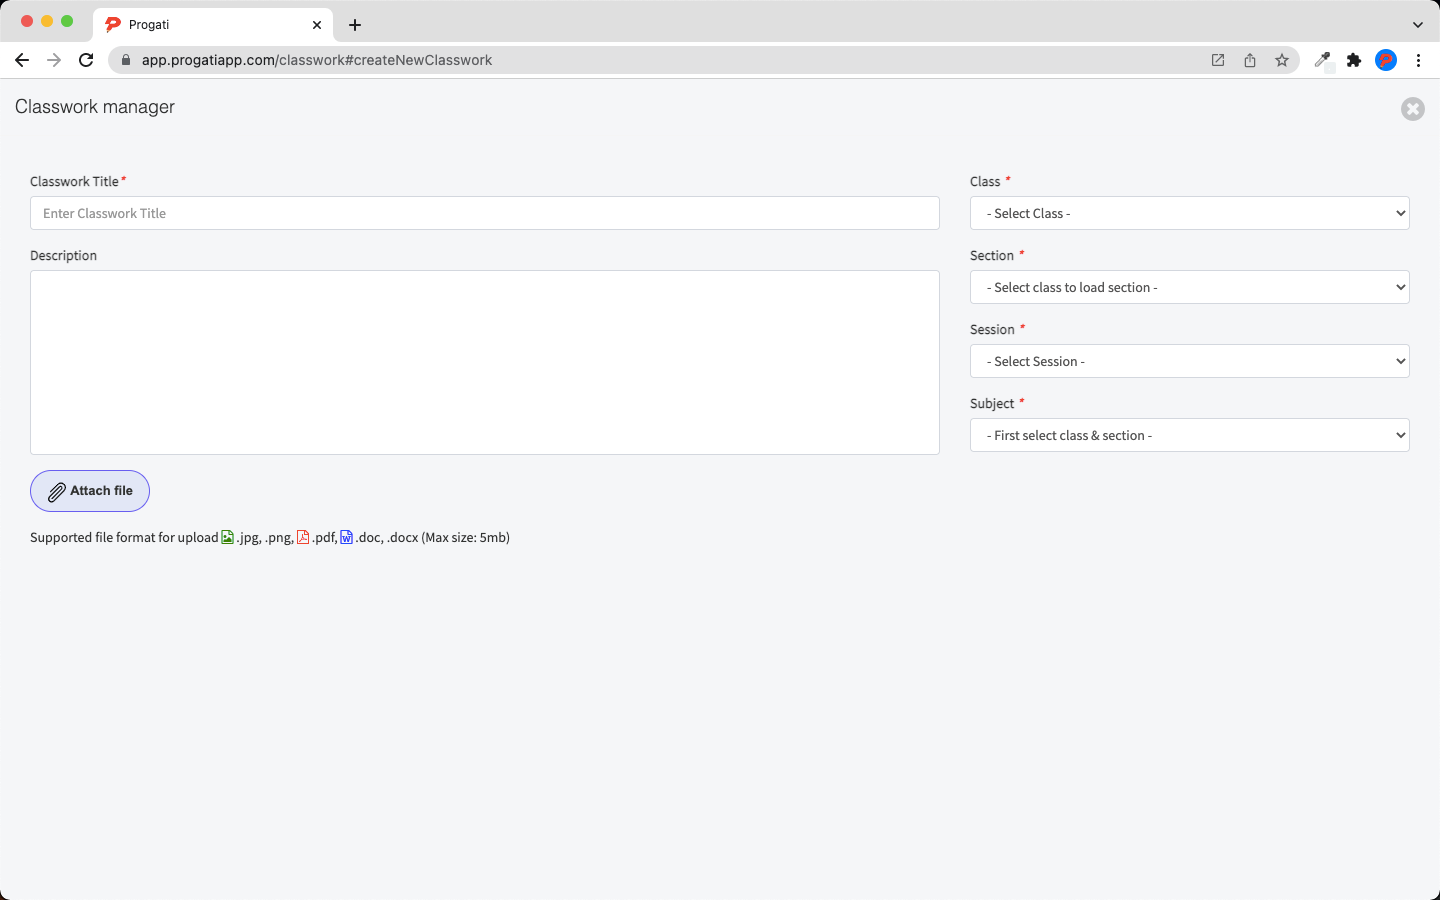Open the Select Session dropdown
Screen dimensions: 1440x900
(x=1190, y=361)
